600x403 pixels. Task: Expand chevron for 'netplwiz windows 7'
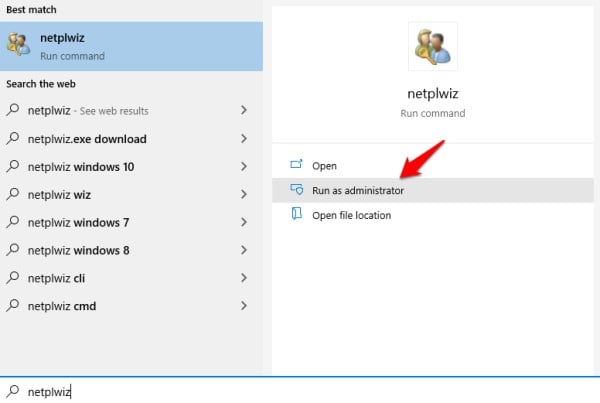[244, 222]
